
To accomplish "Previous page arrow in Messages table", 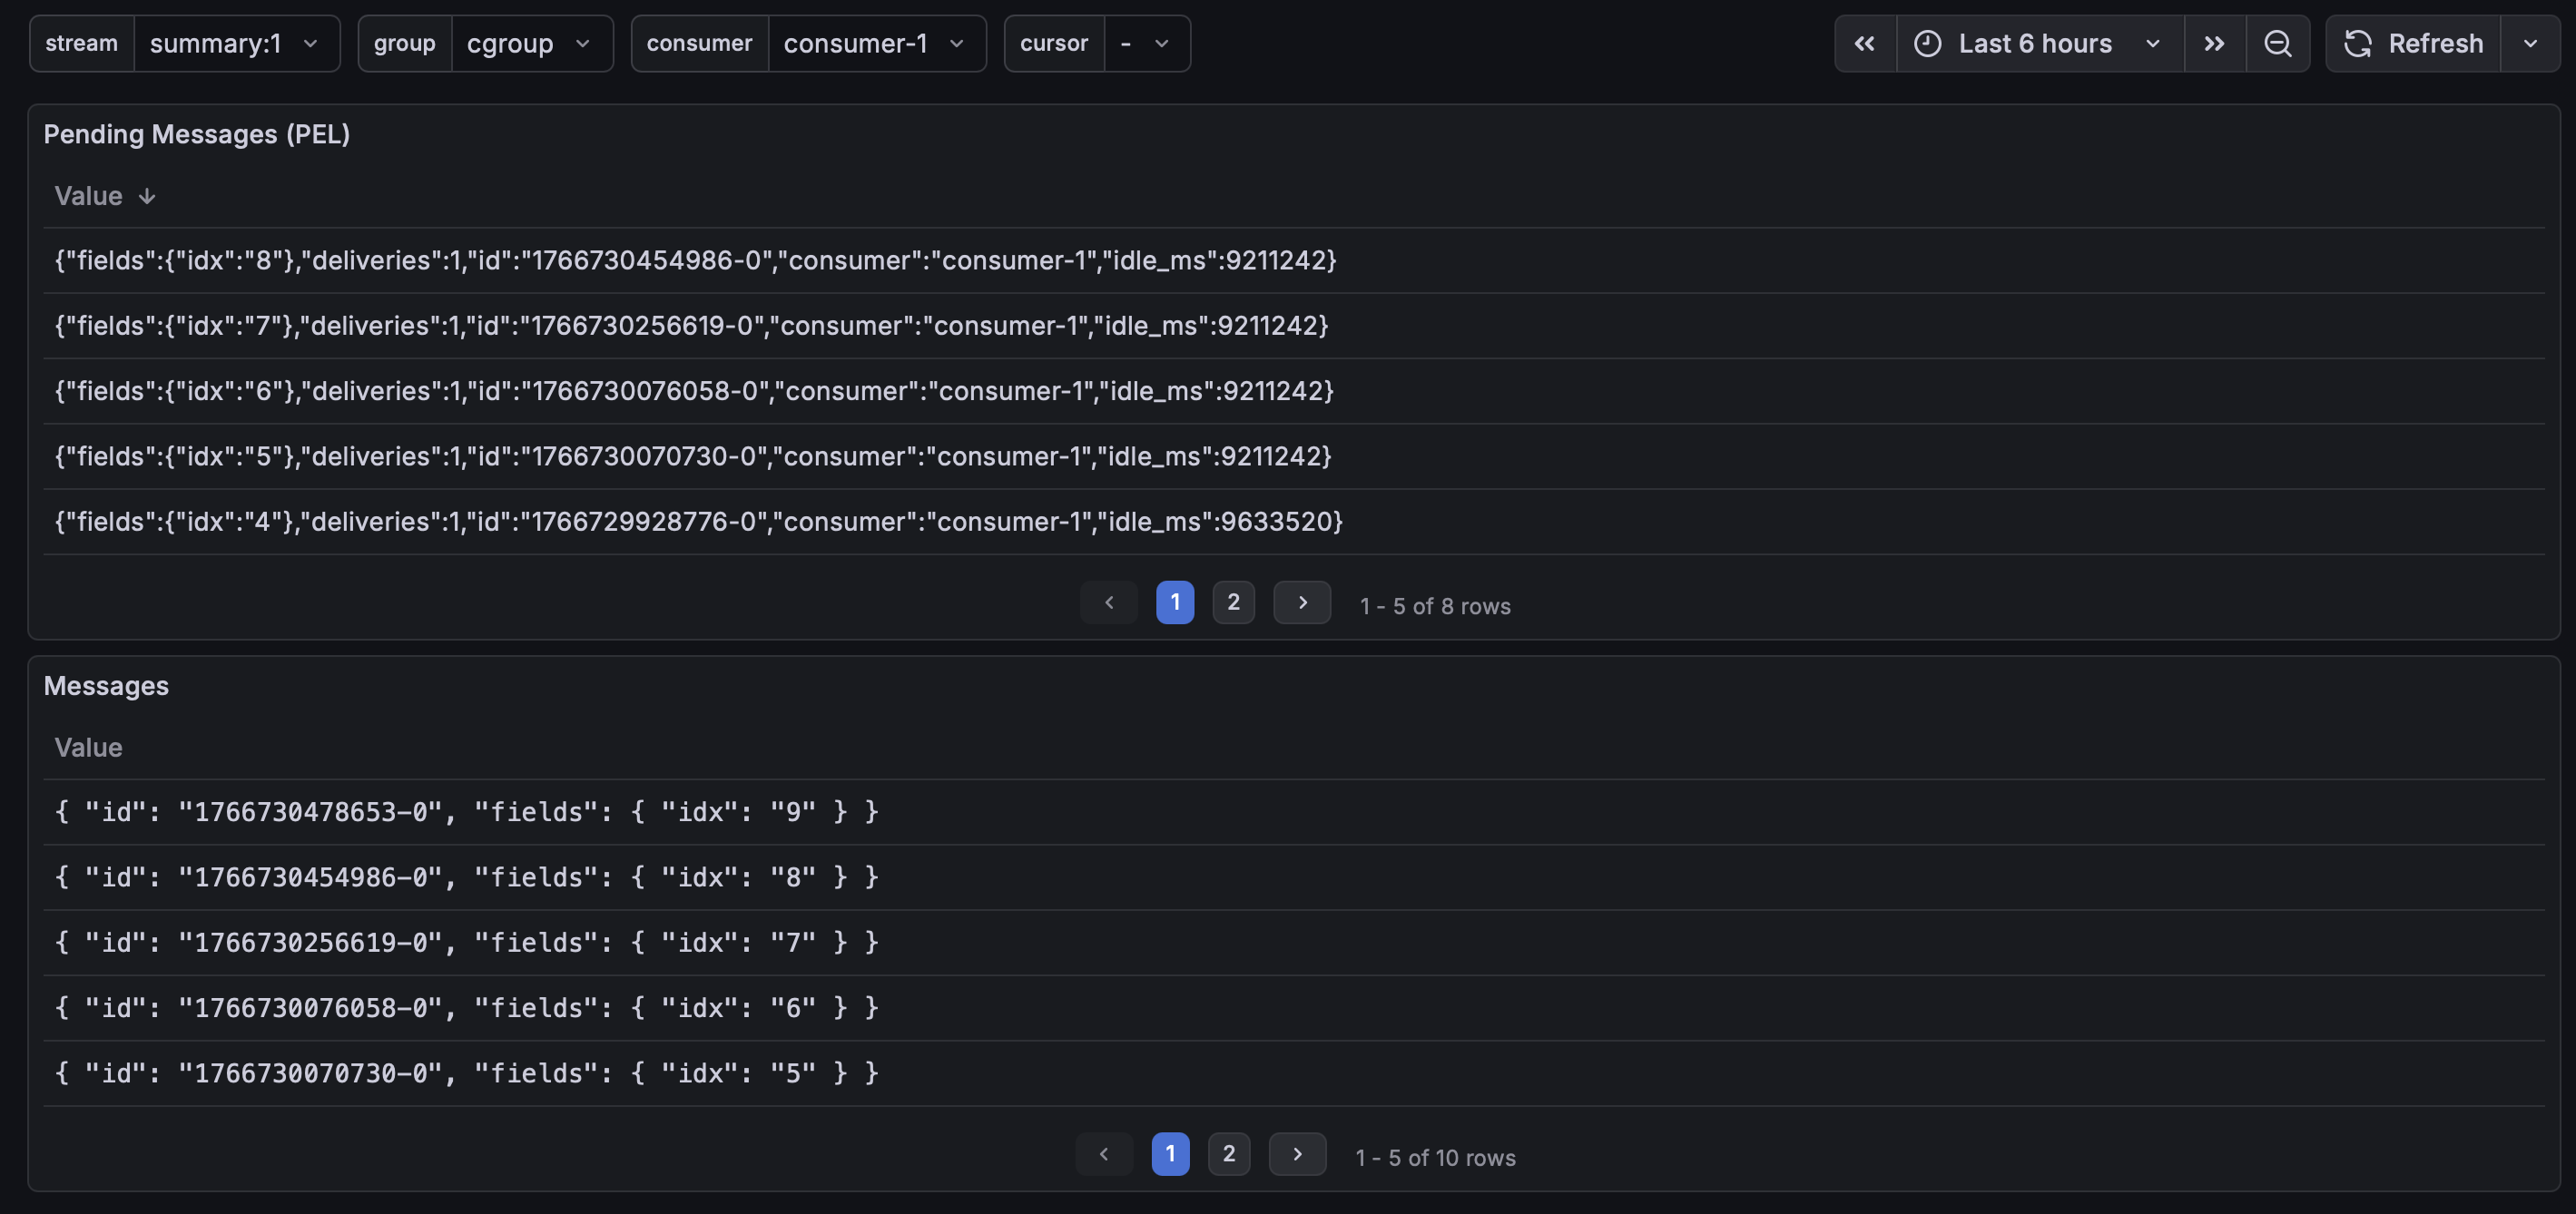I will tap(1103, 1154).
